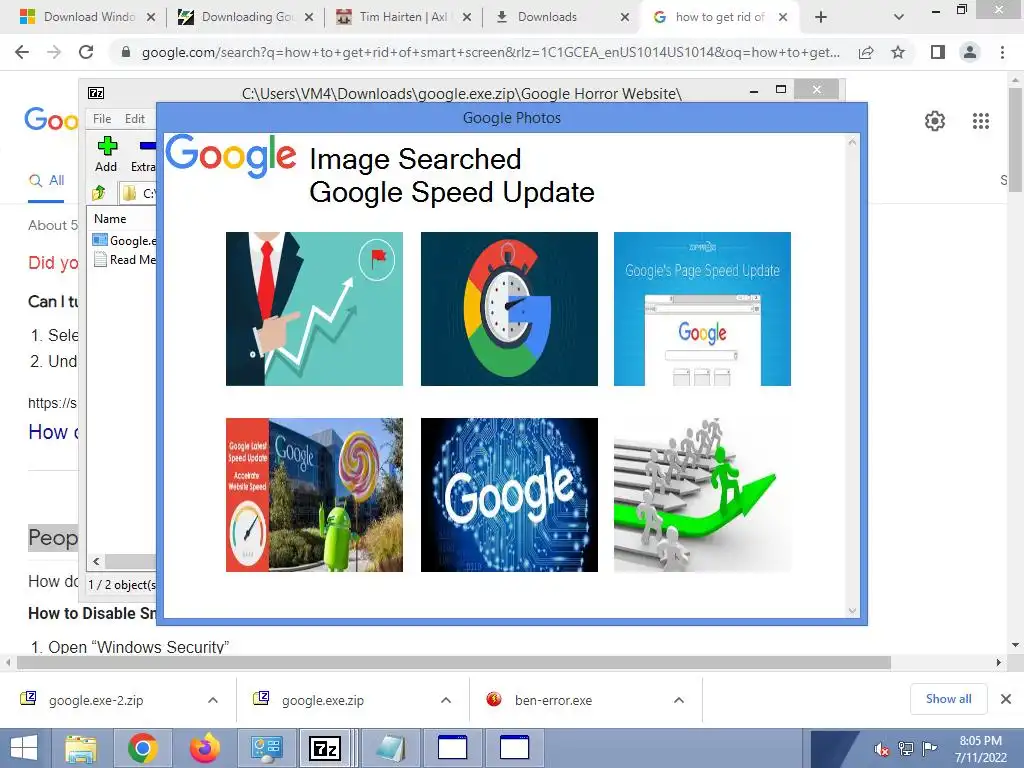Select Google.exe file in 7-Zip list
Viewport: 1024px width, 768px height.
pos(124,240)
